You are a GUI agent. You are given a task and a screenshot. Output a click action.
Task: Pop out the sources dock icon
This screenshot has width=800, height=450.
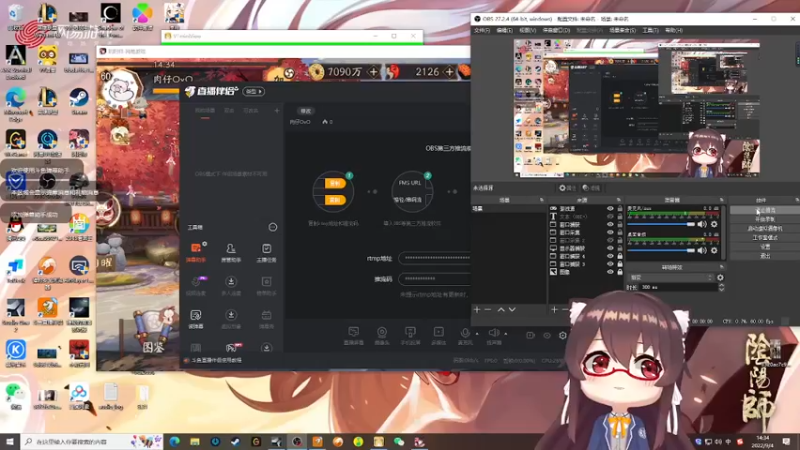pos(618,200)
